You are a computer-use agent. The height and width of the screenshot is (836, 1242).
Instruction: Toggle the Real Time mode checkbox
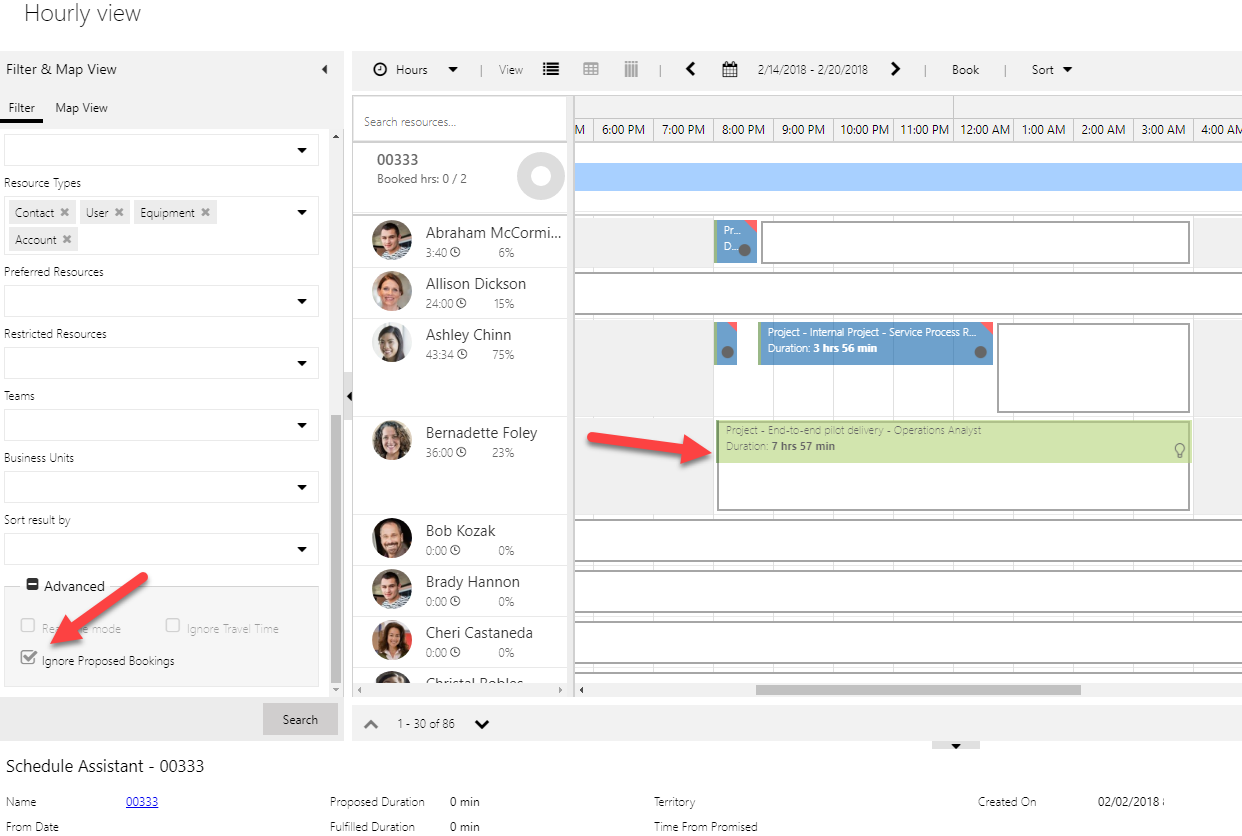point(28,626)
